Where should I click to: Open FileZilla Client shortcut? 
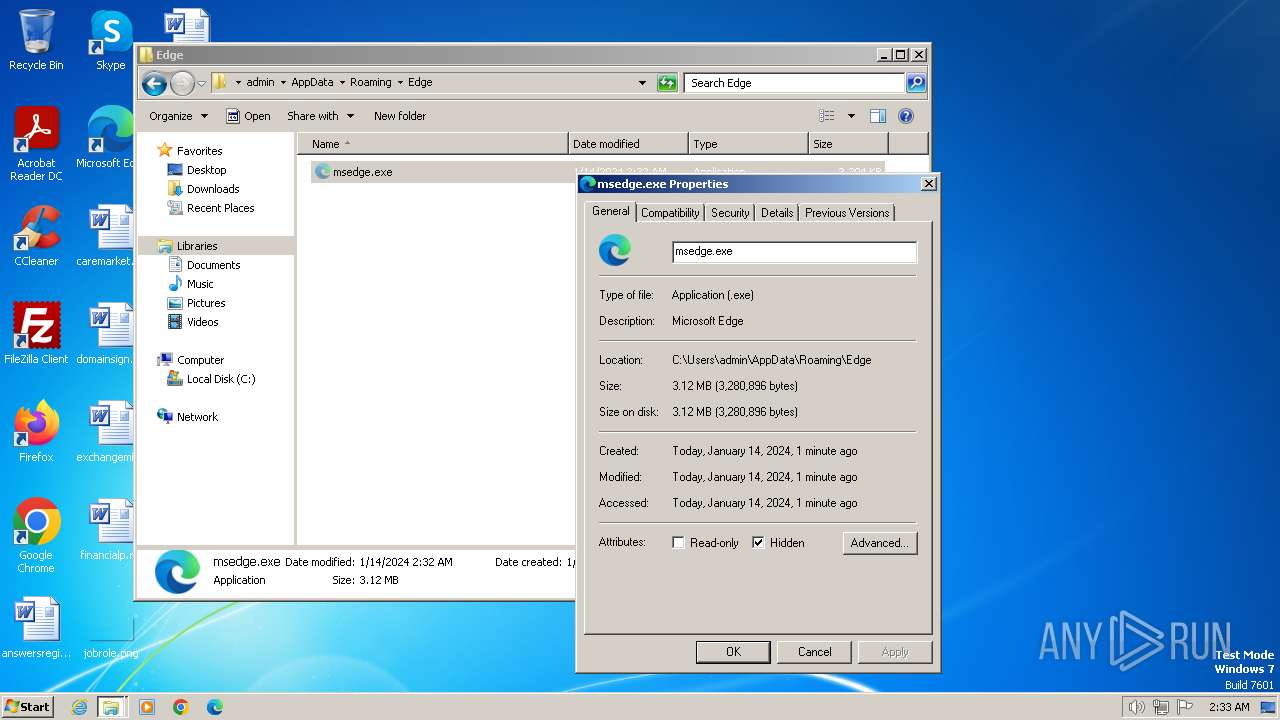(36, 334)
